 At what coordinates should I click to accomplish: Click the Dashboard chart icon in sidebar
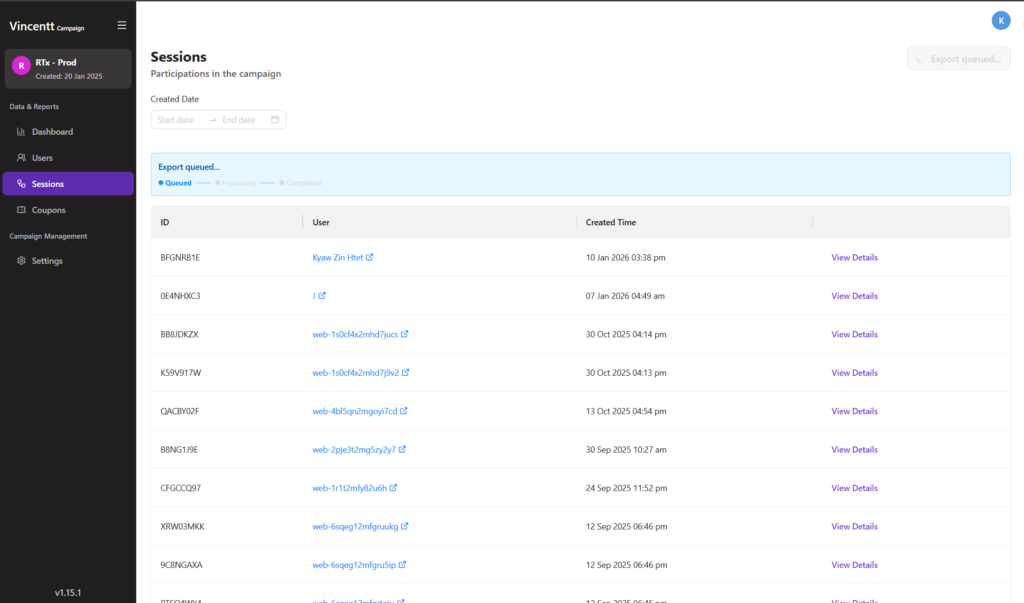click(x=22, y=132)
